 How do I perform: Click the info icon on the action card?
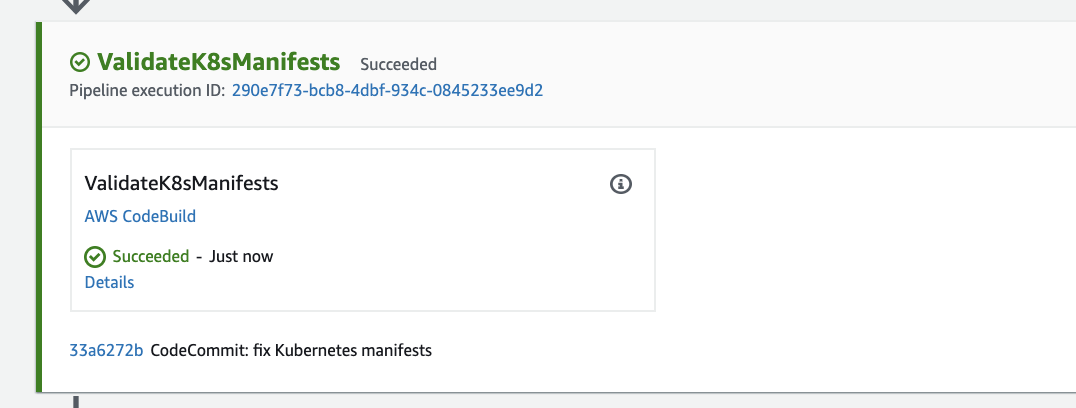click(x=620, y=184)
